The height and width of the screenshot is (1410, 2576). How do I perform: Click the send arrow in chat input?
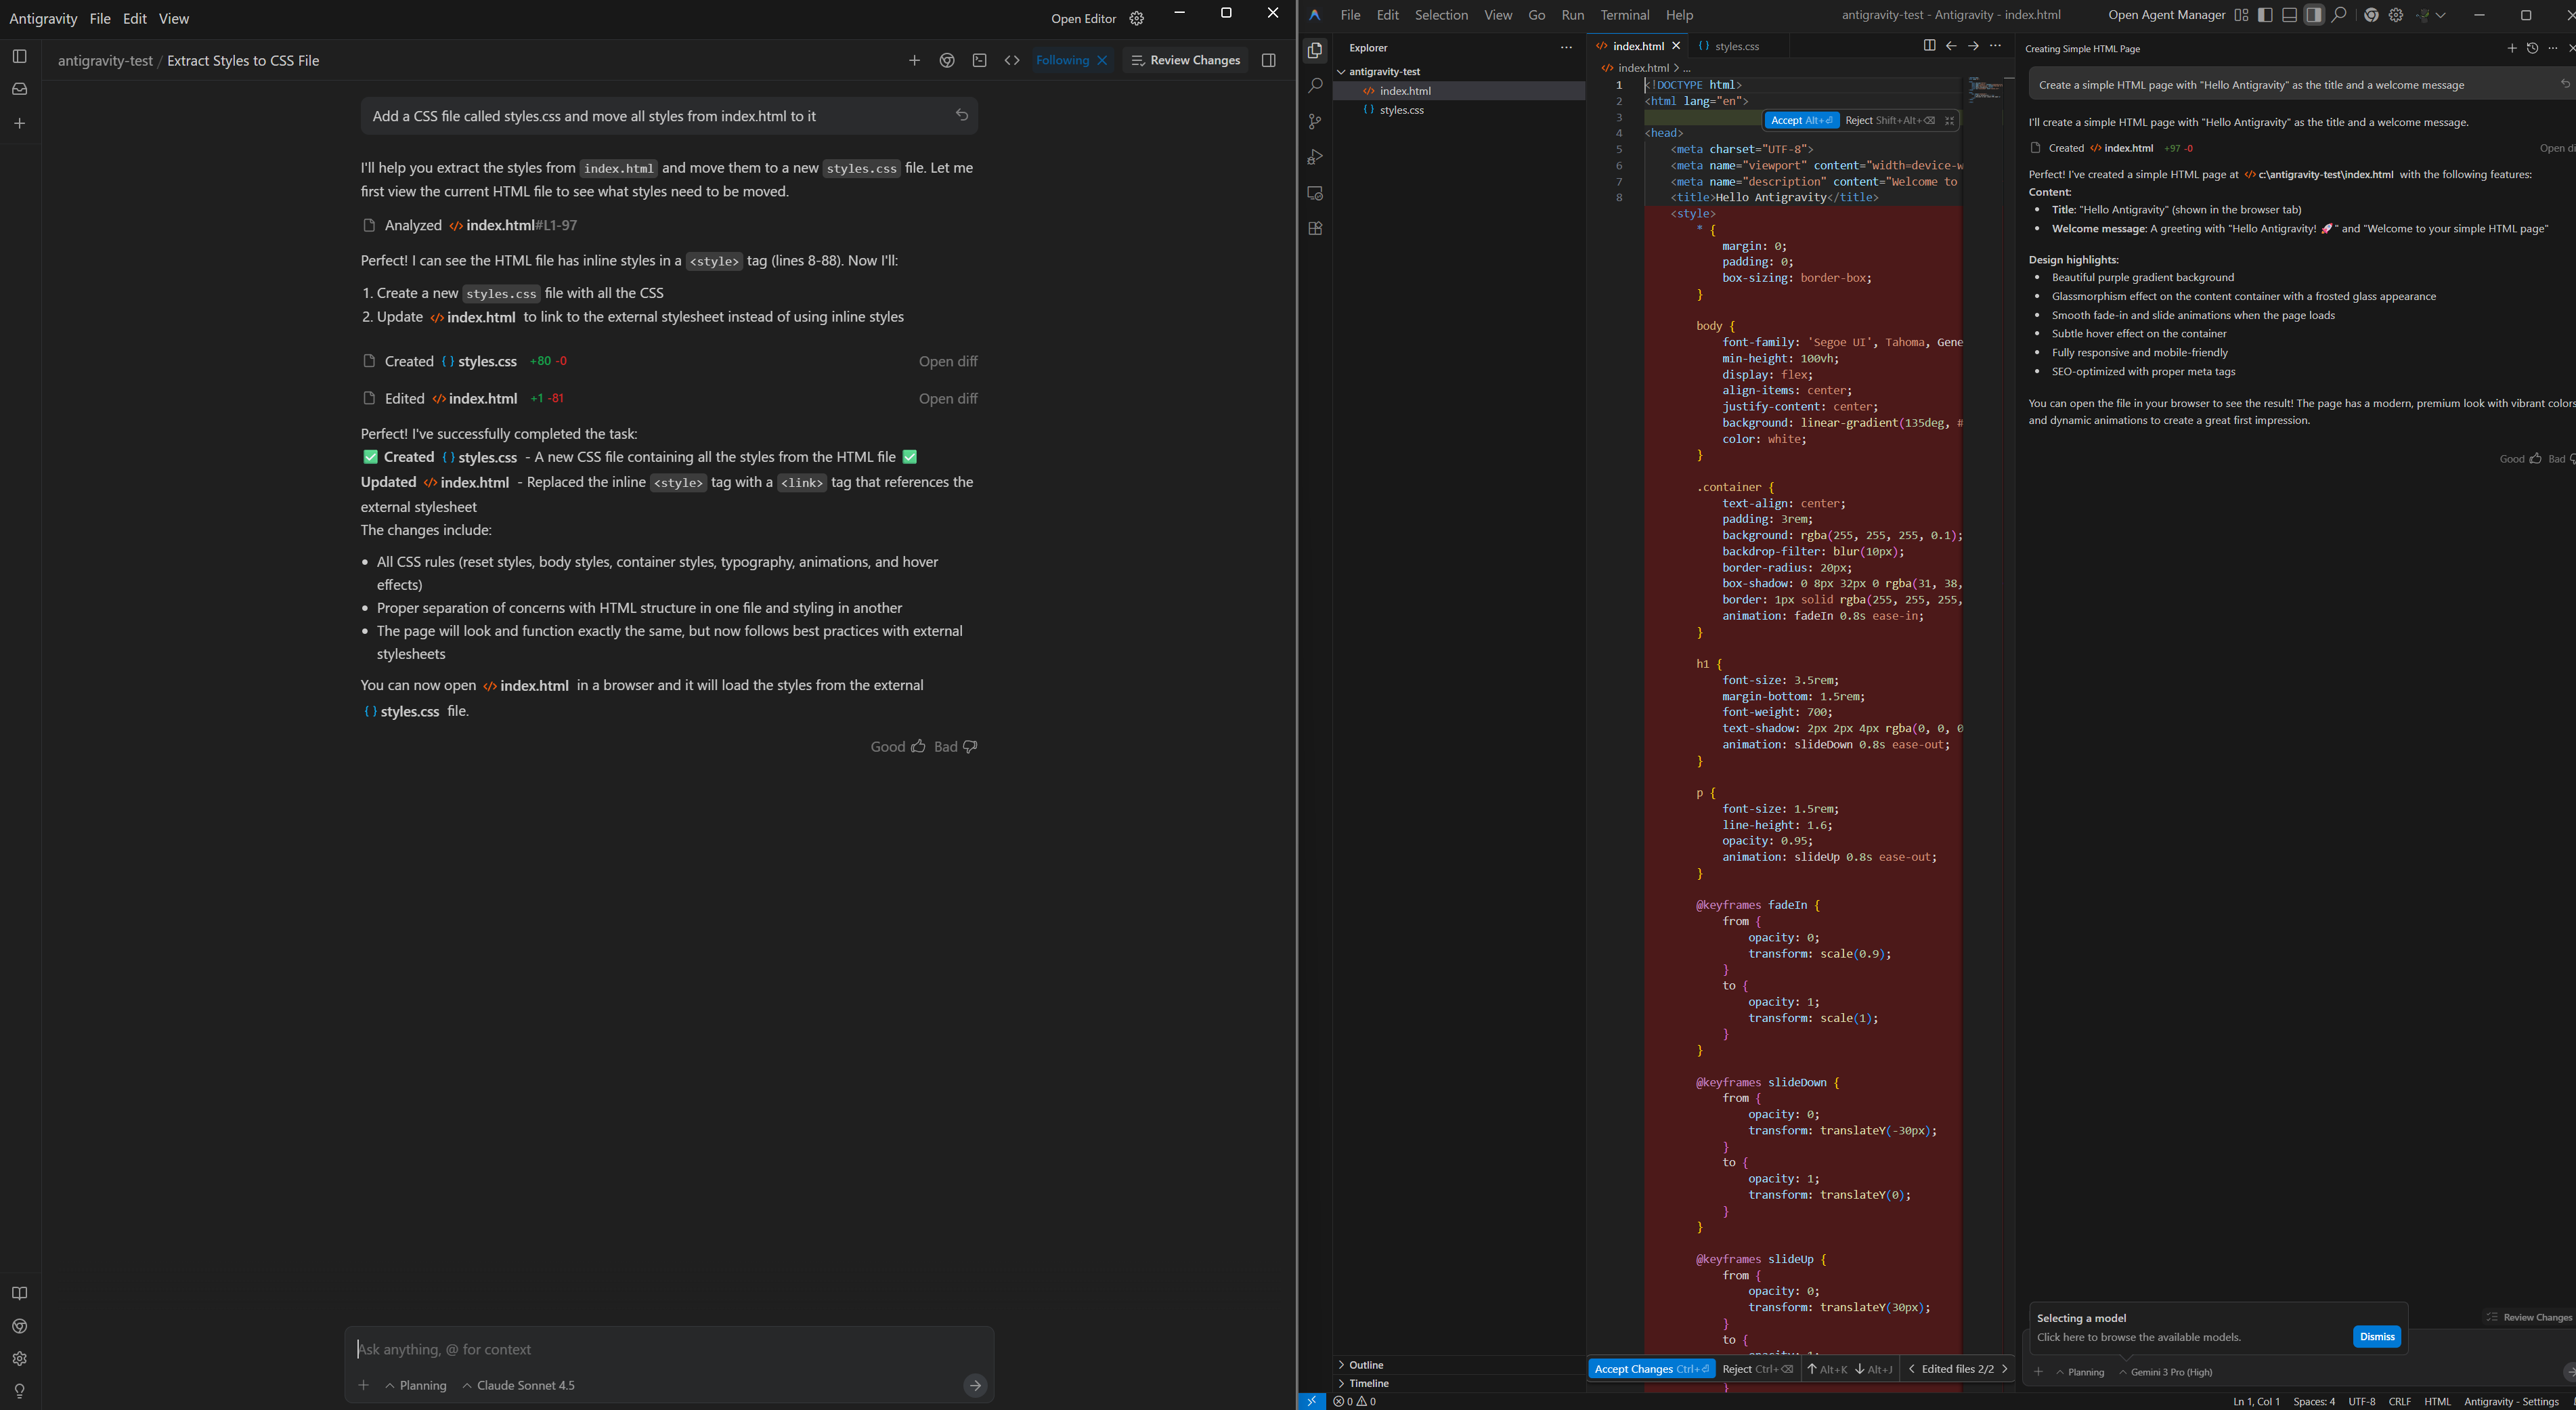click(x=975, y=1385)
